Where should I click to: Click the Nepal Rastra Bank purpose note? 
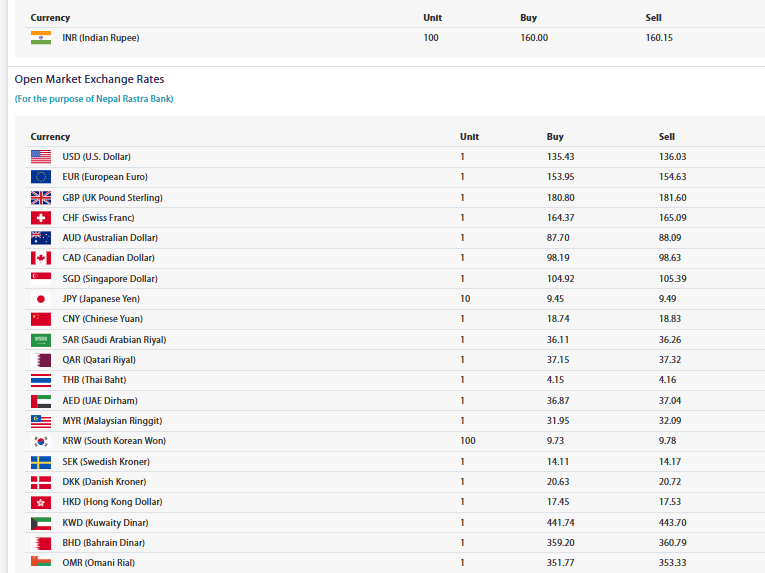click(94, 99)
